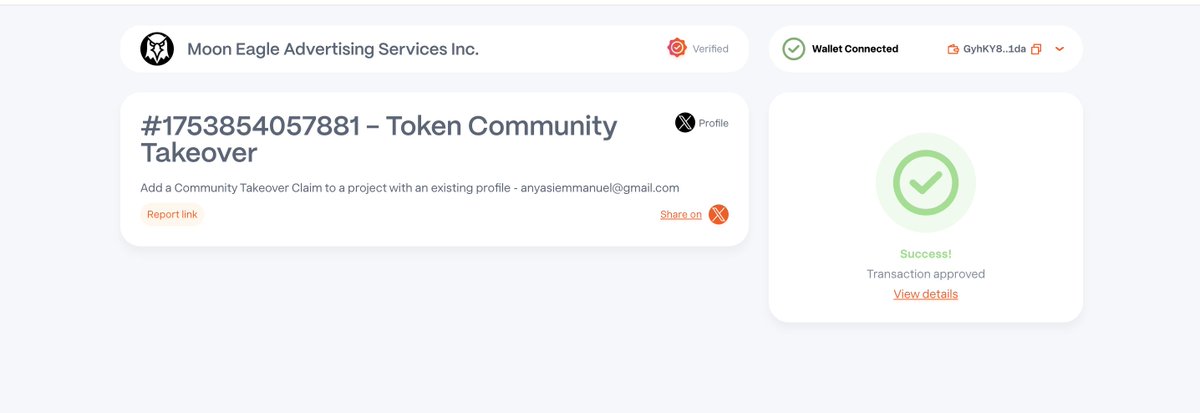The height and width of the screenshot is (413, 1200).
Task: Click the large green success checkmark
Action: coord(926,182)
